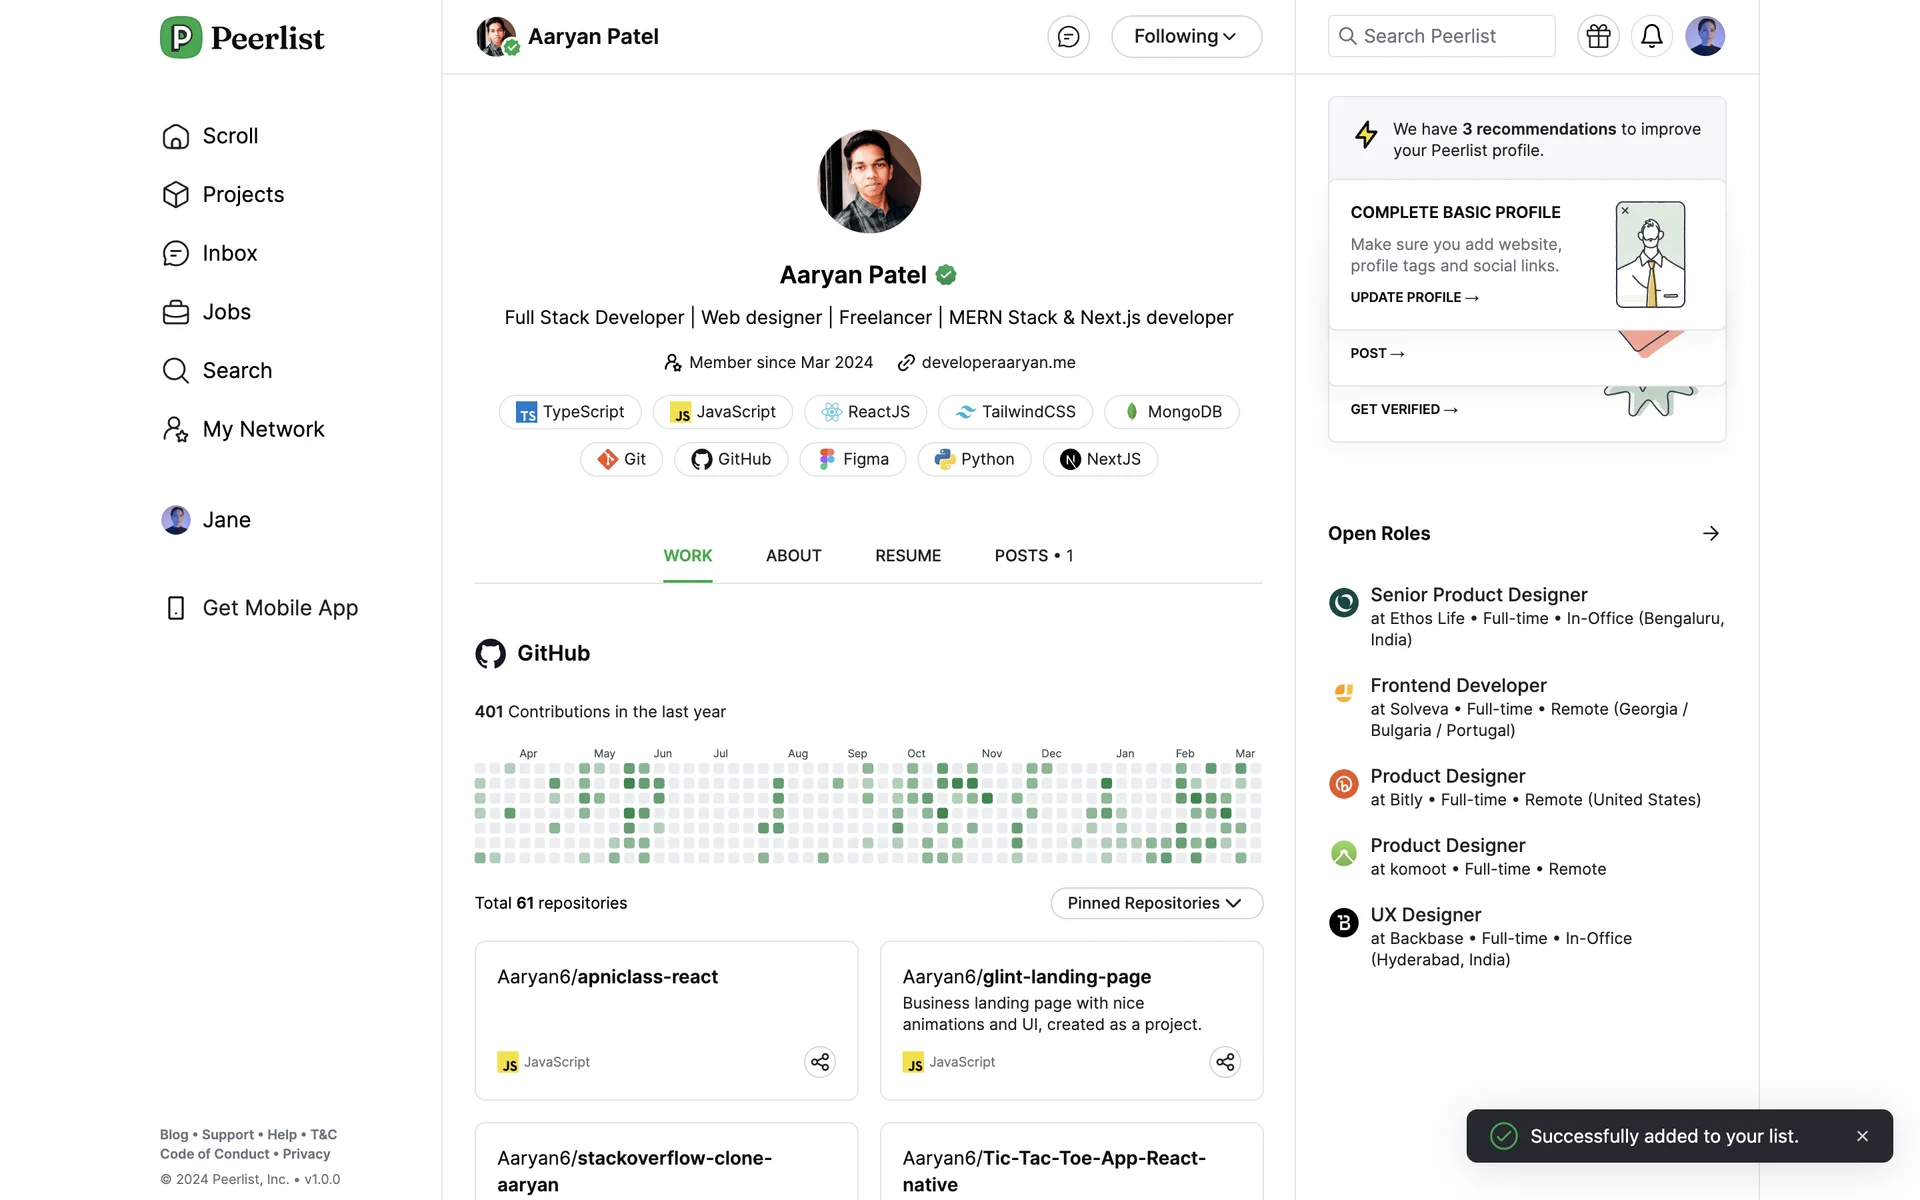Switch to the RESUME tab

tap(907, 556)
